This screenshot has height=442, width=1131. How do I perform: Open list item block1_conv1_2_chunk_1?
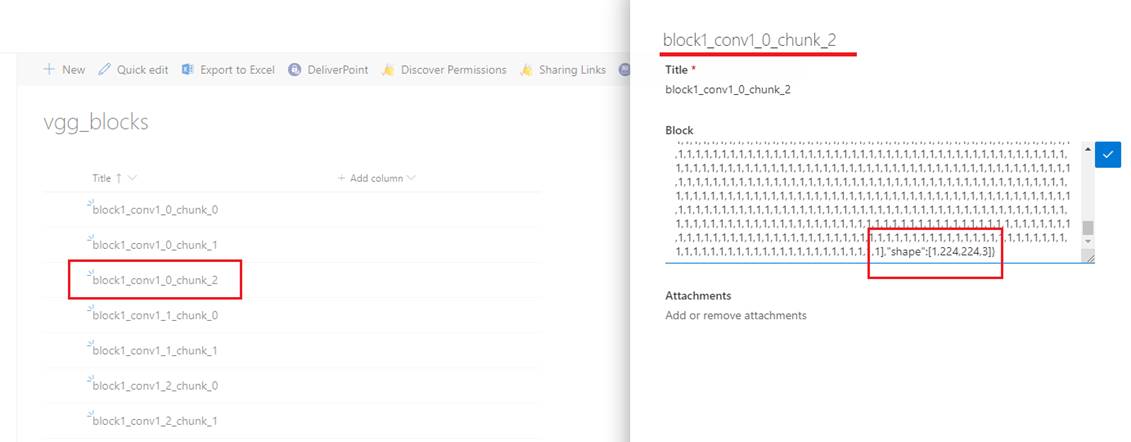(155, 420)
